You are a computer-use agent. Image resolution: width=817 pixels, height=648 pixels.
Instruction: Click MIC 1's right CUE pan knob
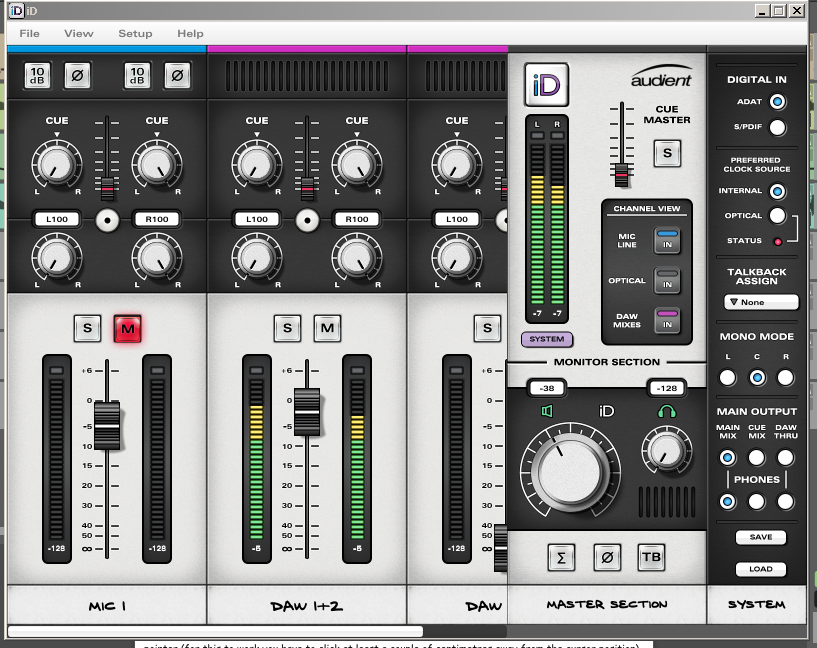coord(157,164)
